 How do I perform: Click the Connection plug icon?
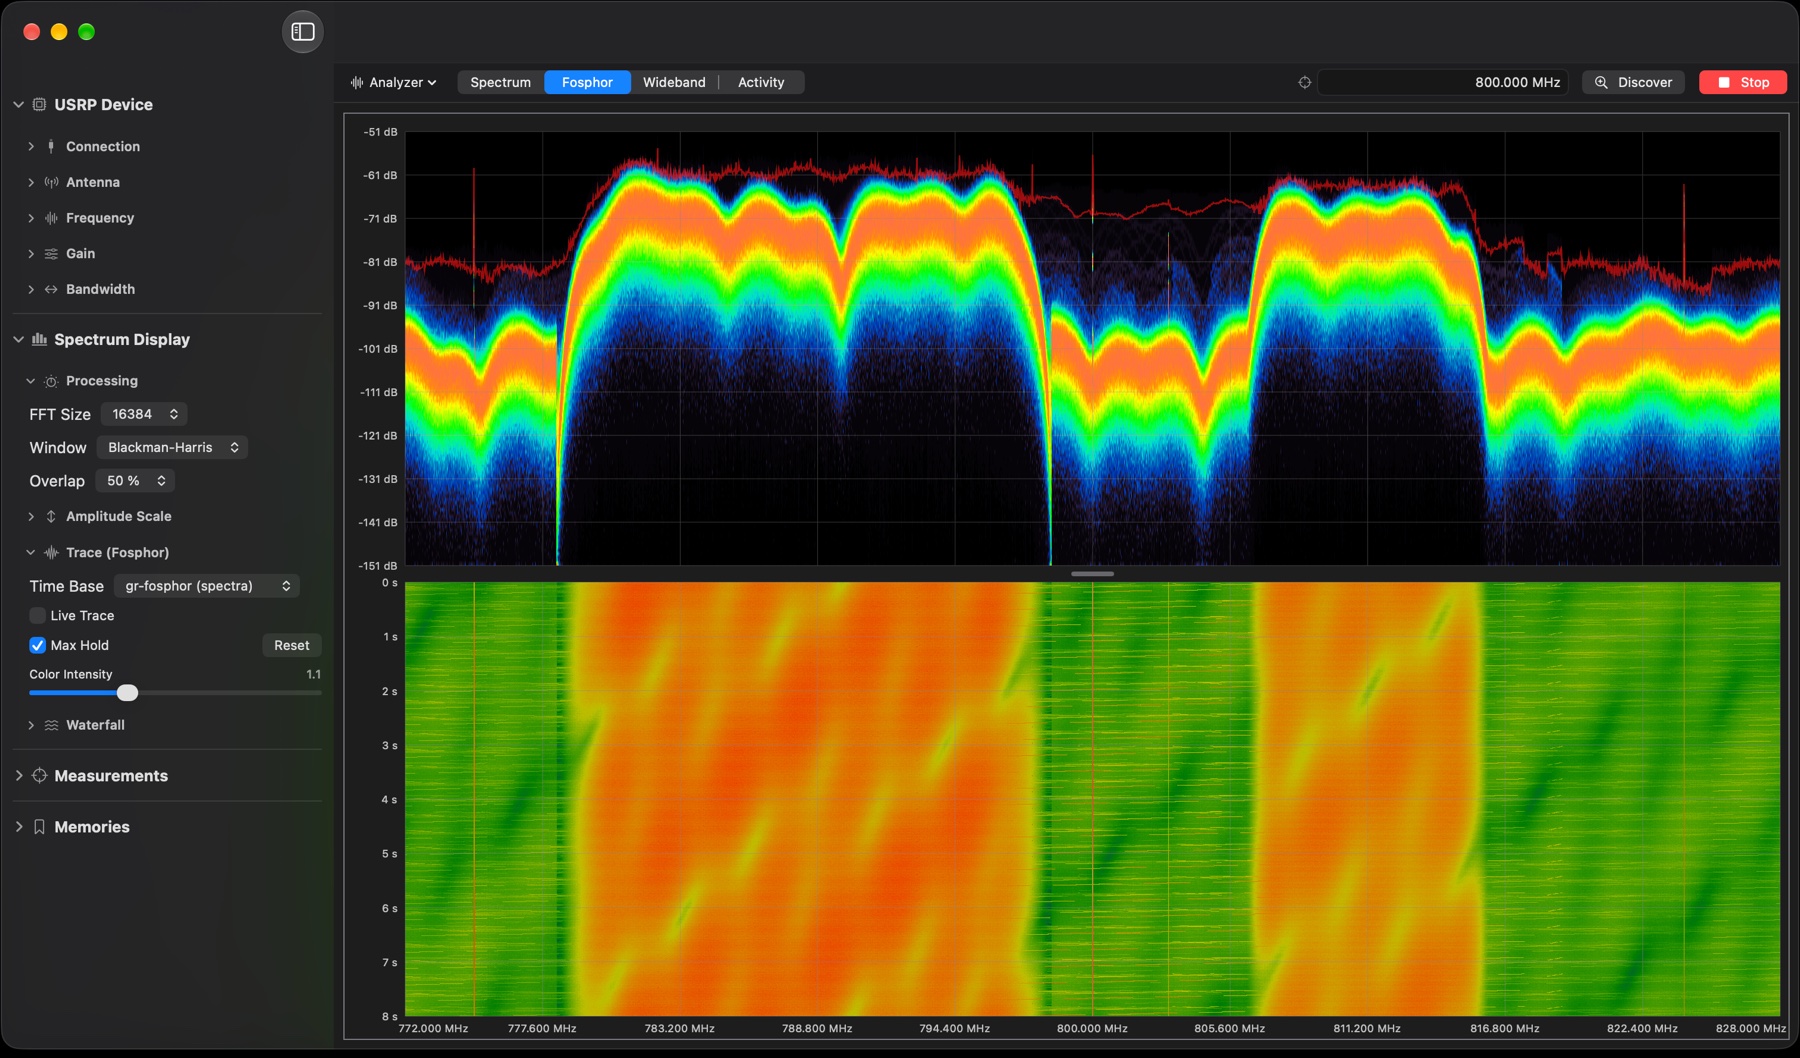(x=51, y=146)
